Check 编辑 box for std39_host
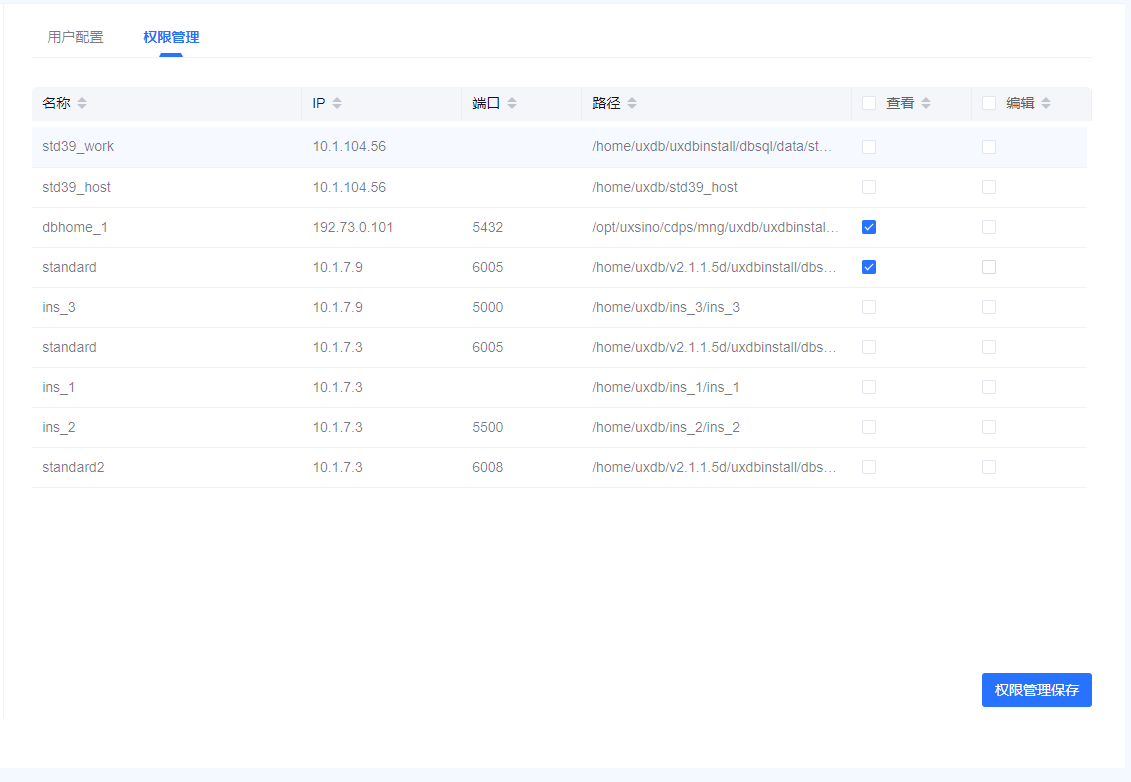Screen dimensions: 1131x782 [989, 187]
